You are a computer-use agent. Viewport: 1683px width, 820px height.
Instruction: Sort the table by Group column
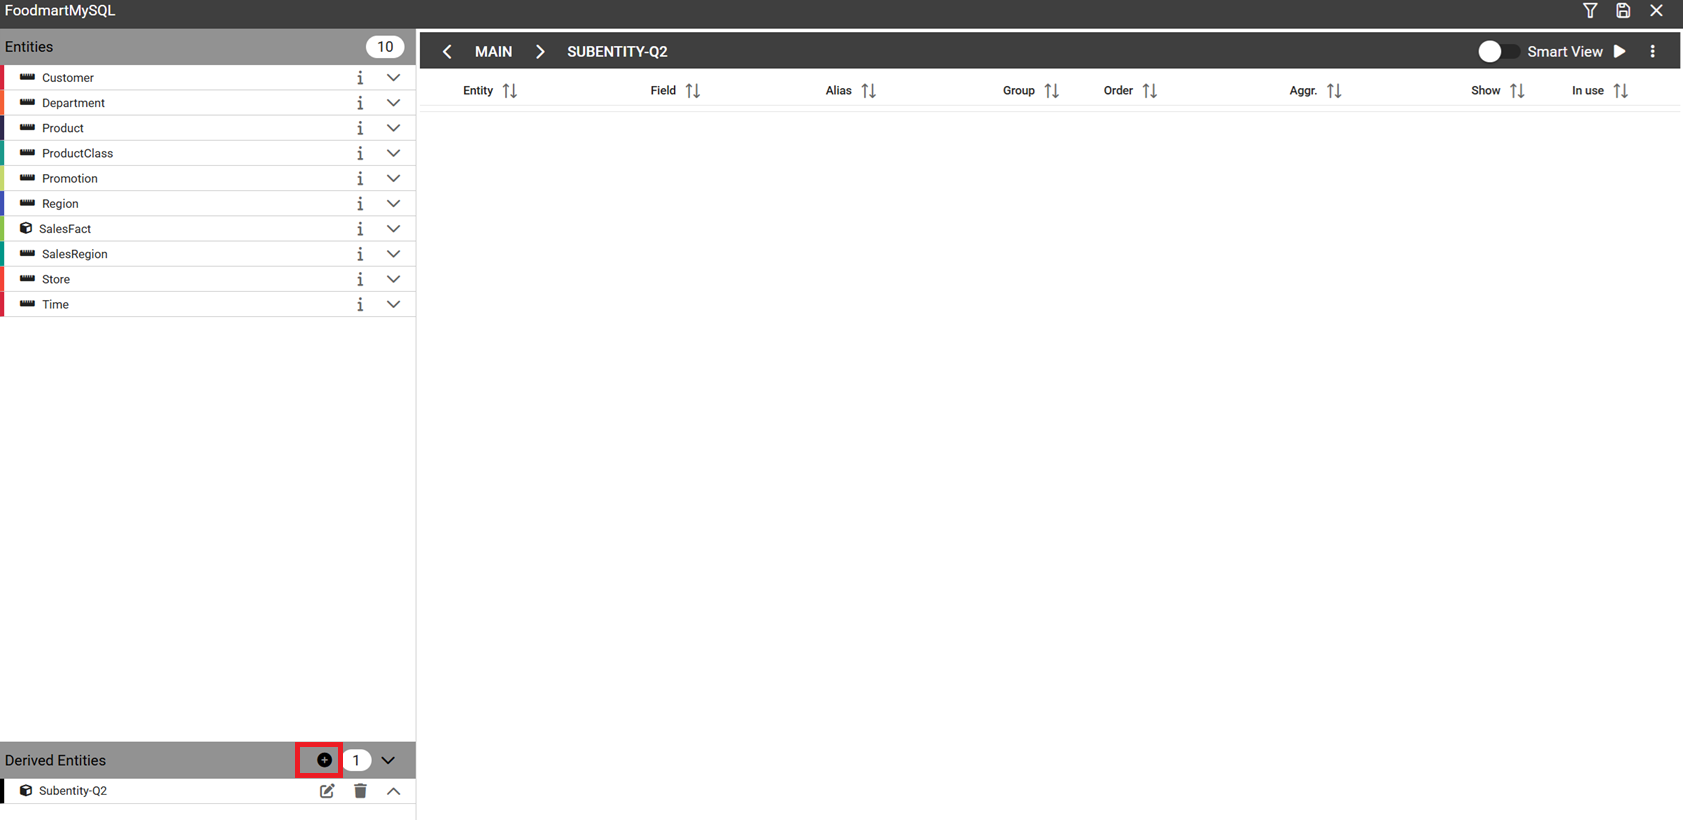1052,91
